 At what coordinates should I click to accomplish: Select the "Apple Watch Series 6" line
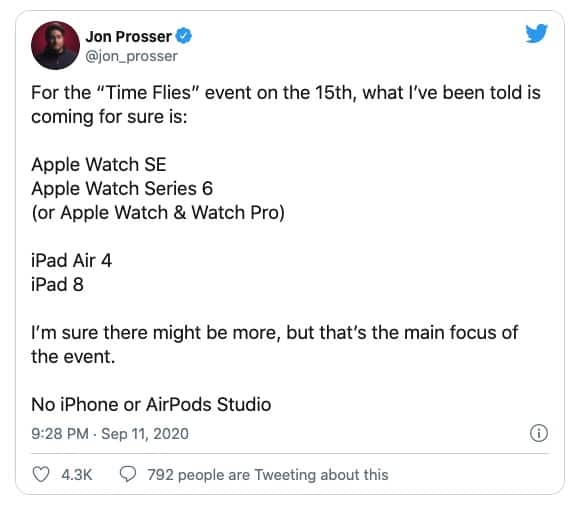(122, 188)
